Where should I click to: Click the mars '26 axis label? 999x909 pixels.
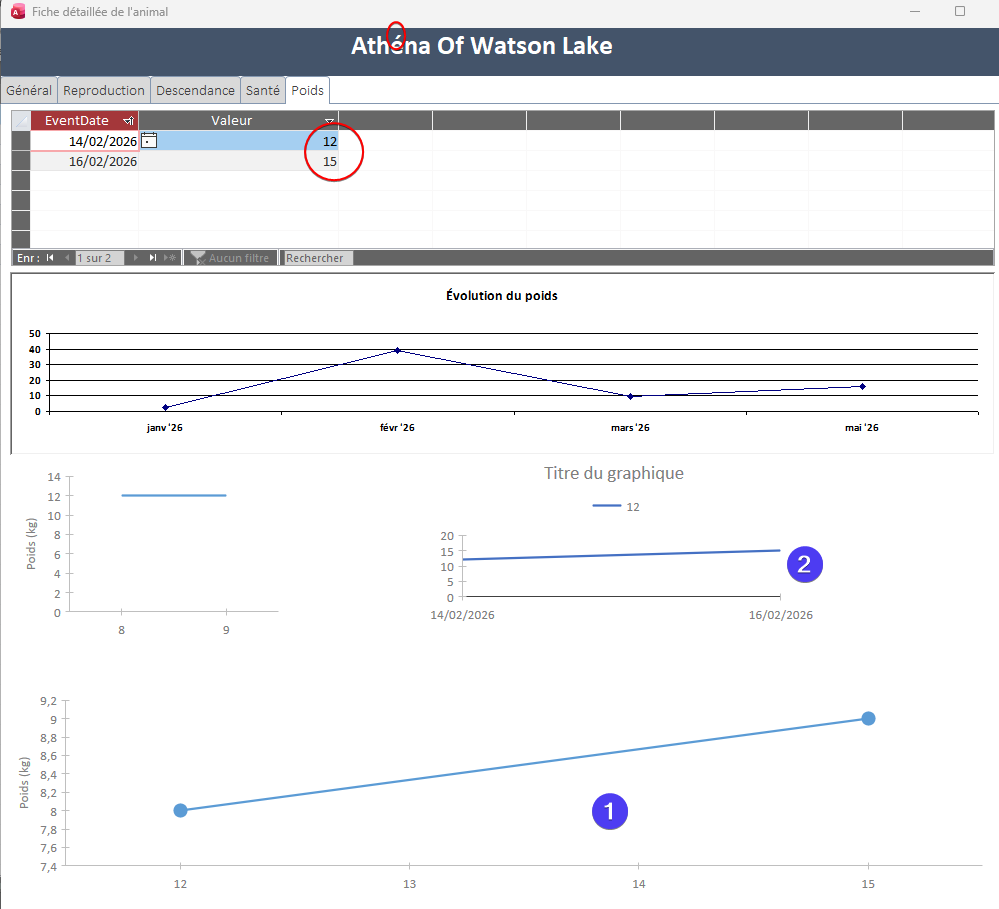click(x=630, y=427)
